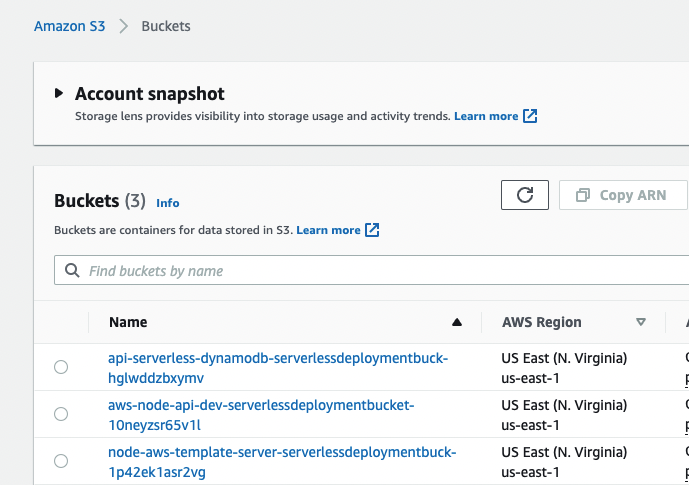The height and width of the screenshot is (485, 689).
Task: Click external link icon beside buckets Learn more
Action: point(372,230)
